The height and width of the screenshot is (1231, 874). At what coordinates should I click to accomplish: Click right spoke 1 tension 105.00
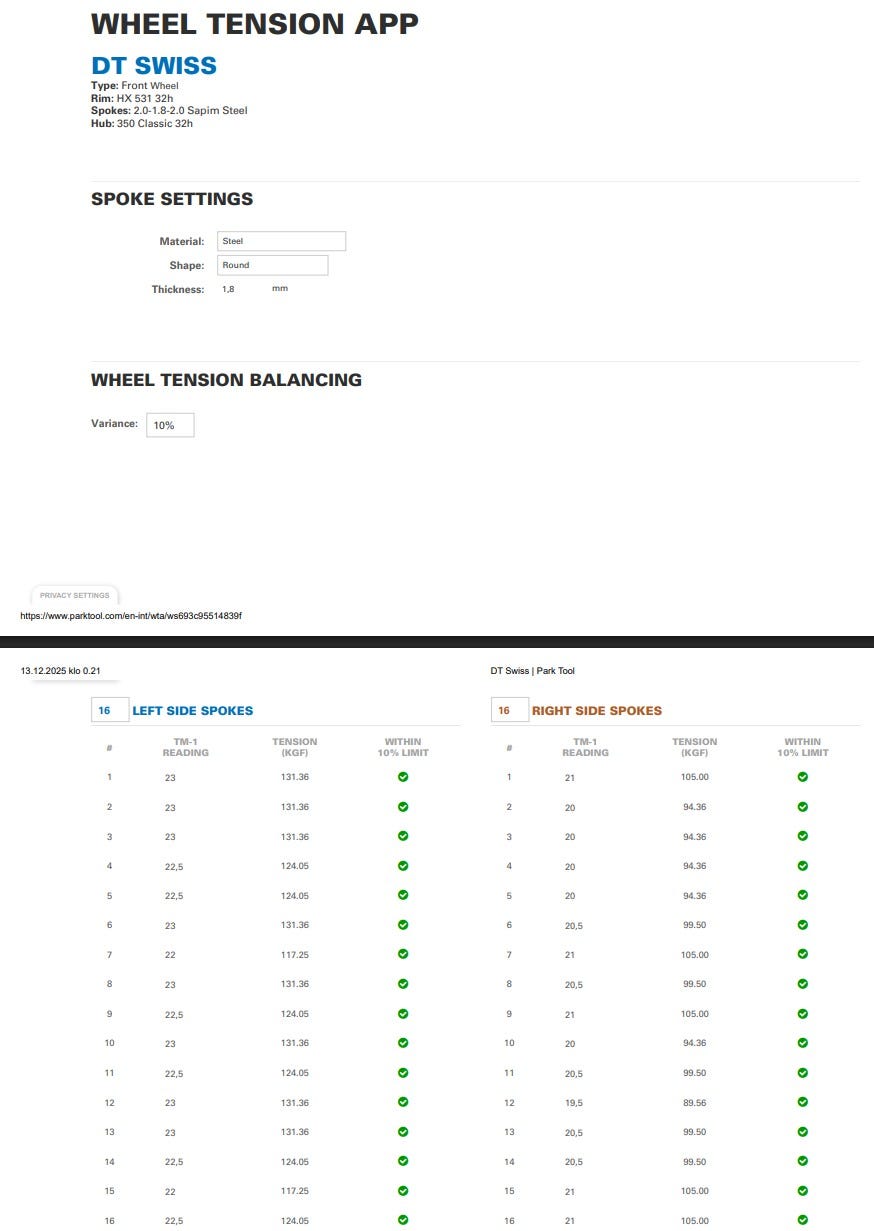click(x=695, y=777)
